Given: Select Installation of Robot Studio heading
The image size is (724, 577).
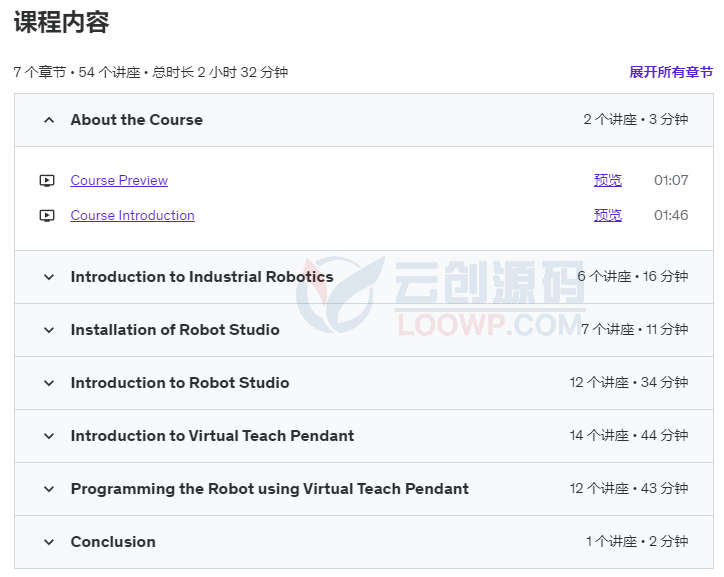Looking at the screenshot, I should 175,330.
